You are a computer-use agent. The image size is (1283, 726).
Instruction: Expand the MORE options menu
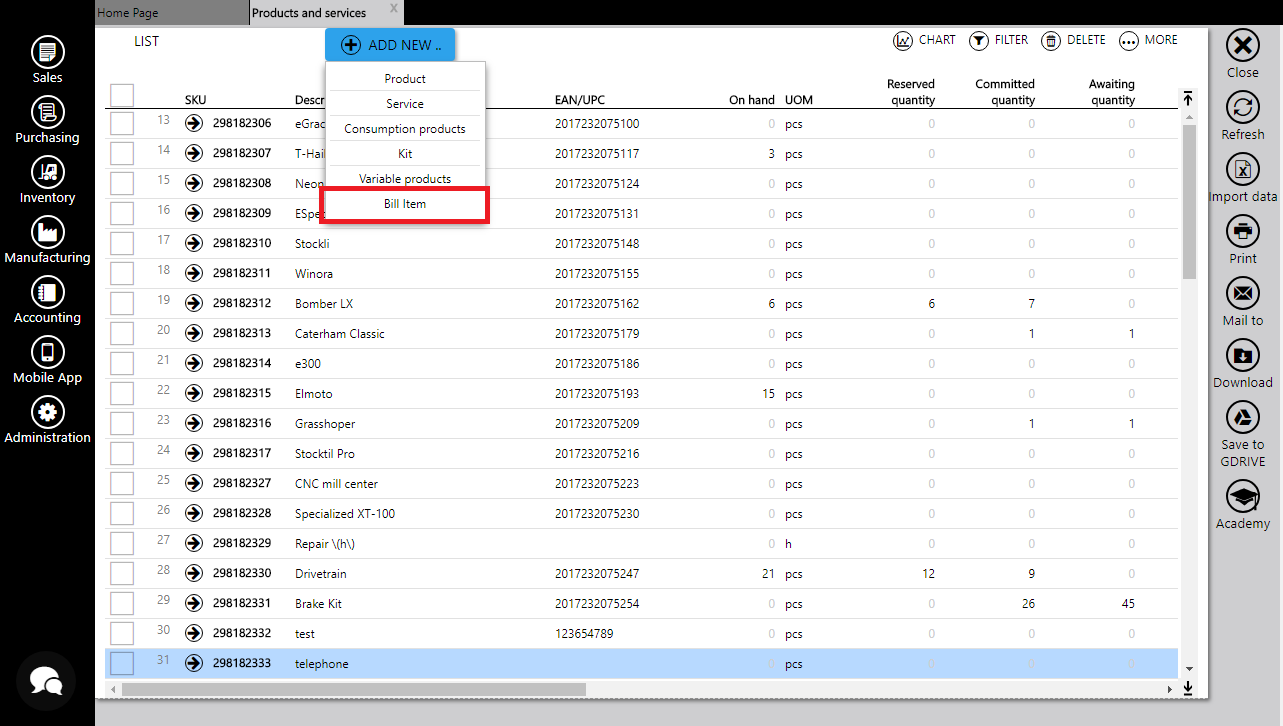pyautogui.click(x=1148, y=41)
